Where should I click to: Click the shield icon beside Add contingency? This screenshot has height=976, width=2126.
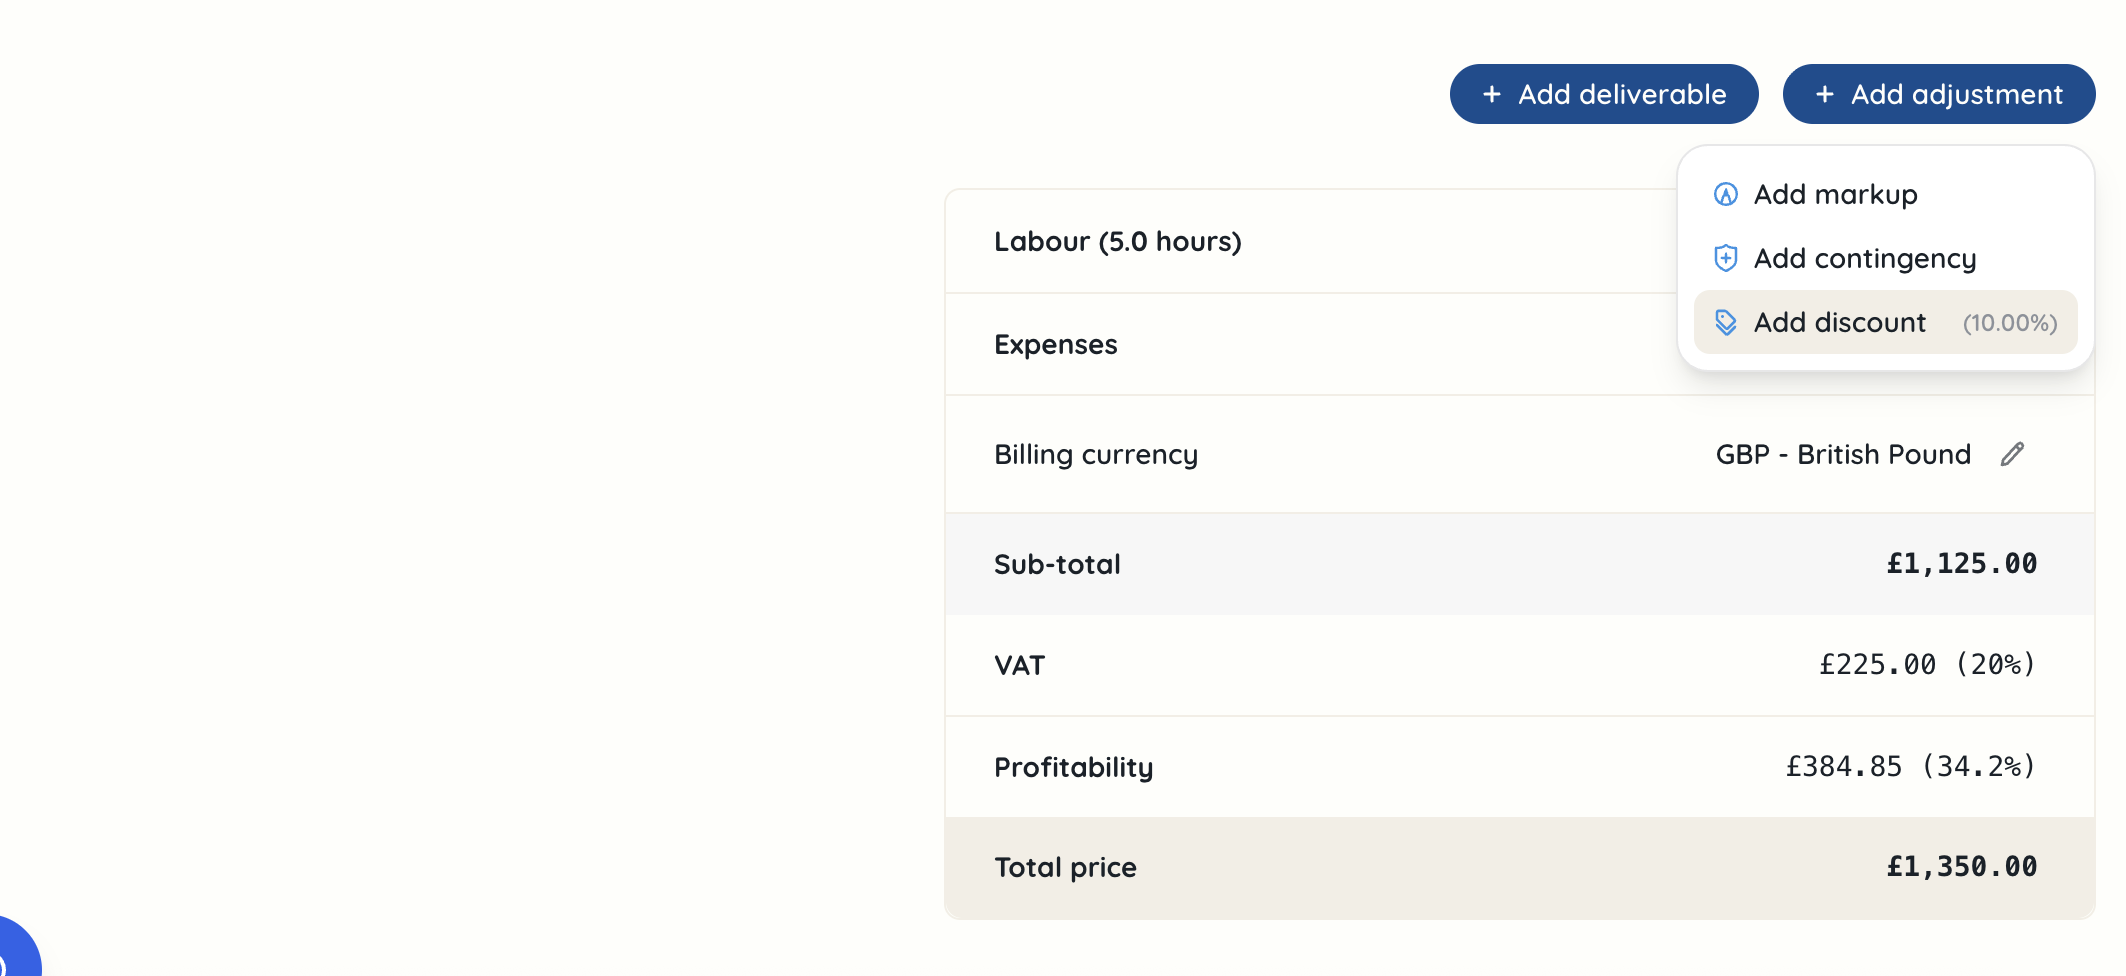1723,258
